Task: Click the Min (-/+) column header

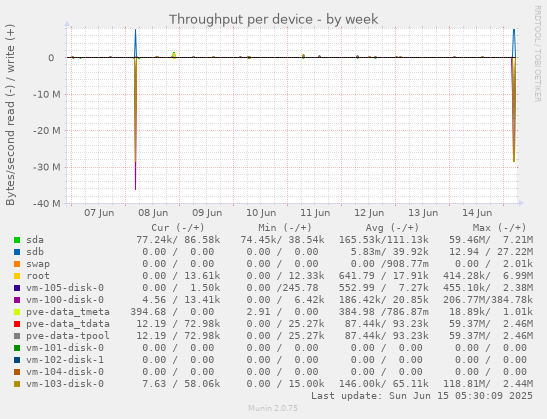Action: pyautogui.click(x=285, y=228)
